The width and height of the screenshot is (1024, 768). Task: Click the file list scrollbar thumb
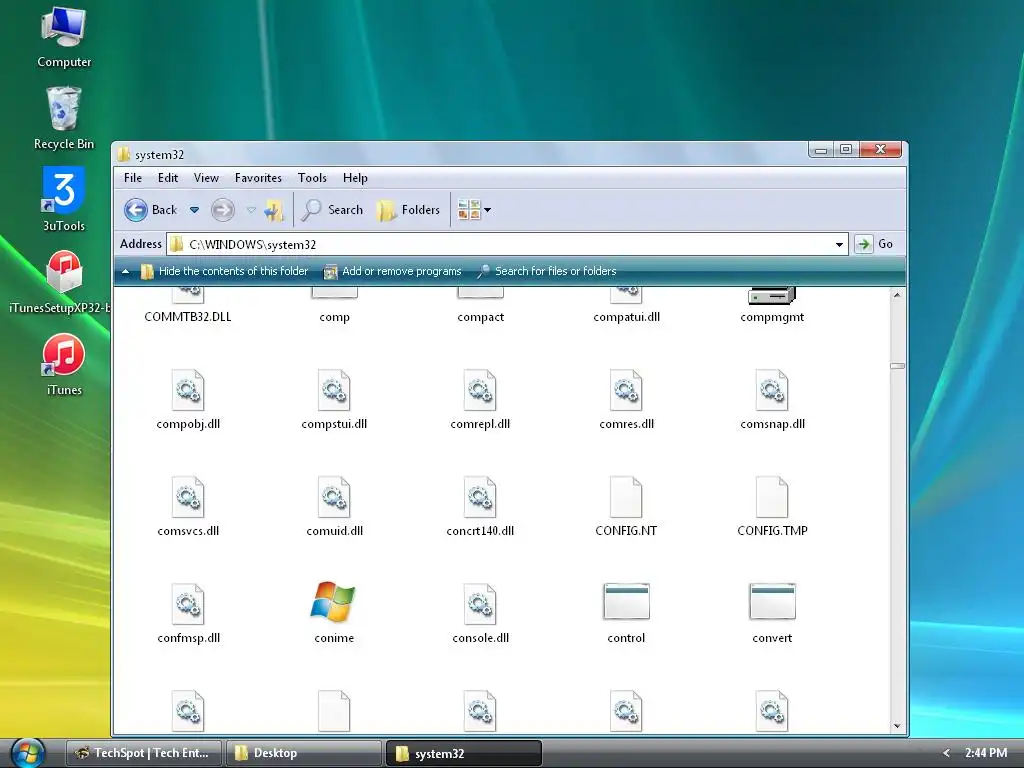897,366
